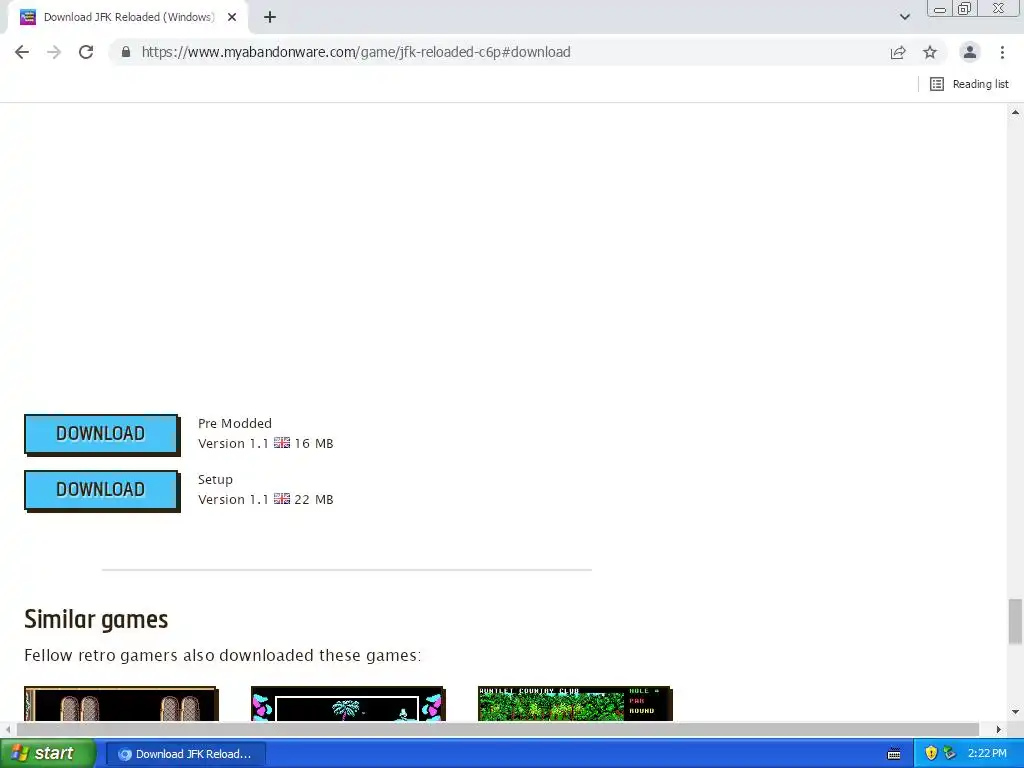1024x768 pixels.
Task: Minimize the Chrome window
Action: (940, 9)
